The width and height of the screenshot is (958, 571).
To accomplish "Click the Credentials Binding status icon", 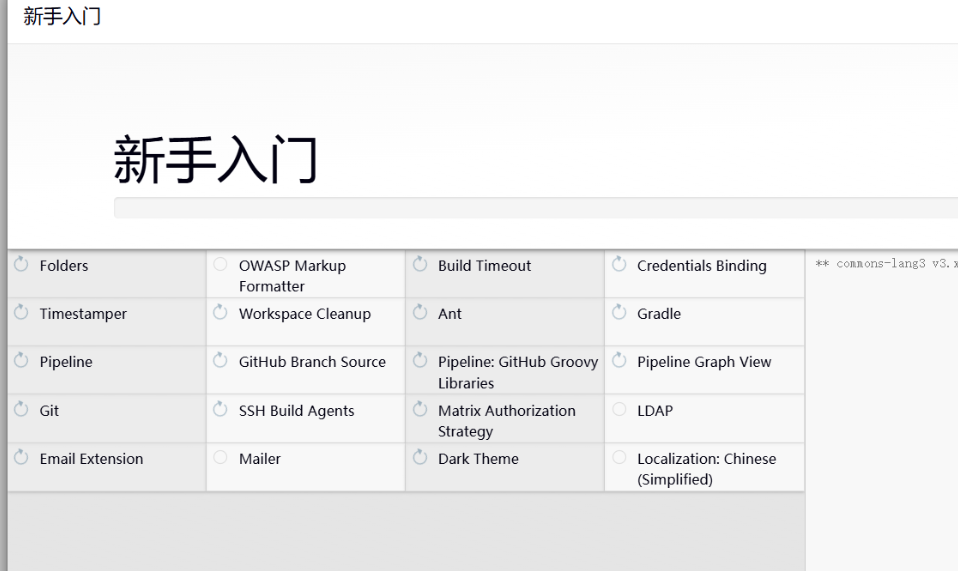I will point(619,264).
